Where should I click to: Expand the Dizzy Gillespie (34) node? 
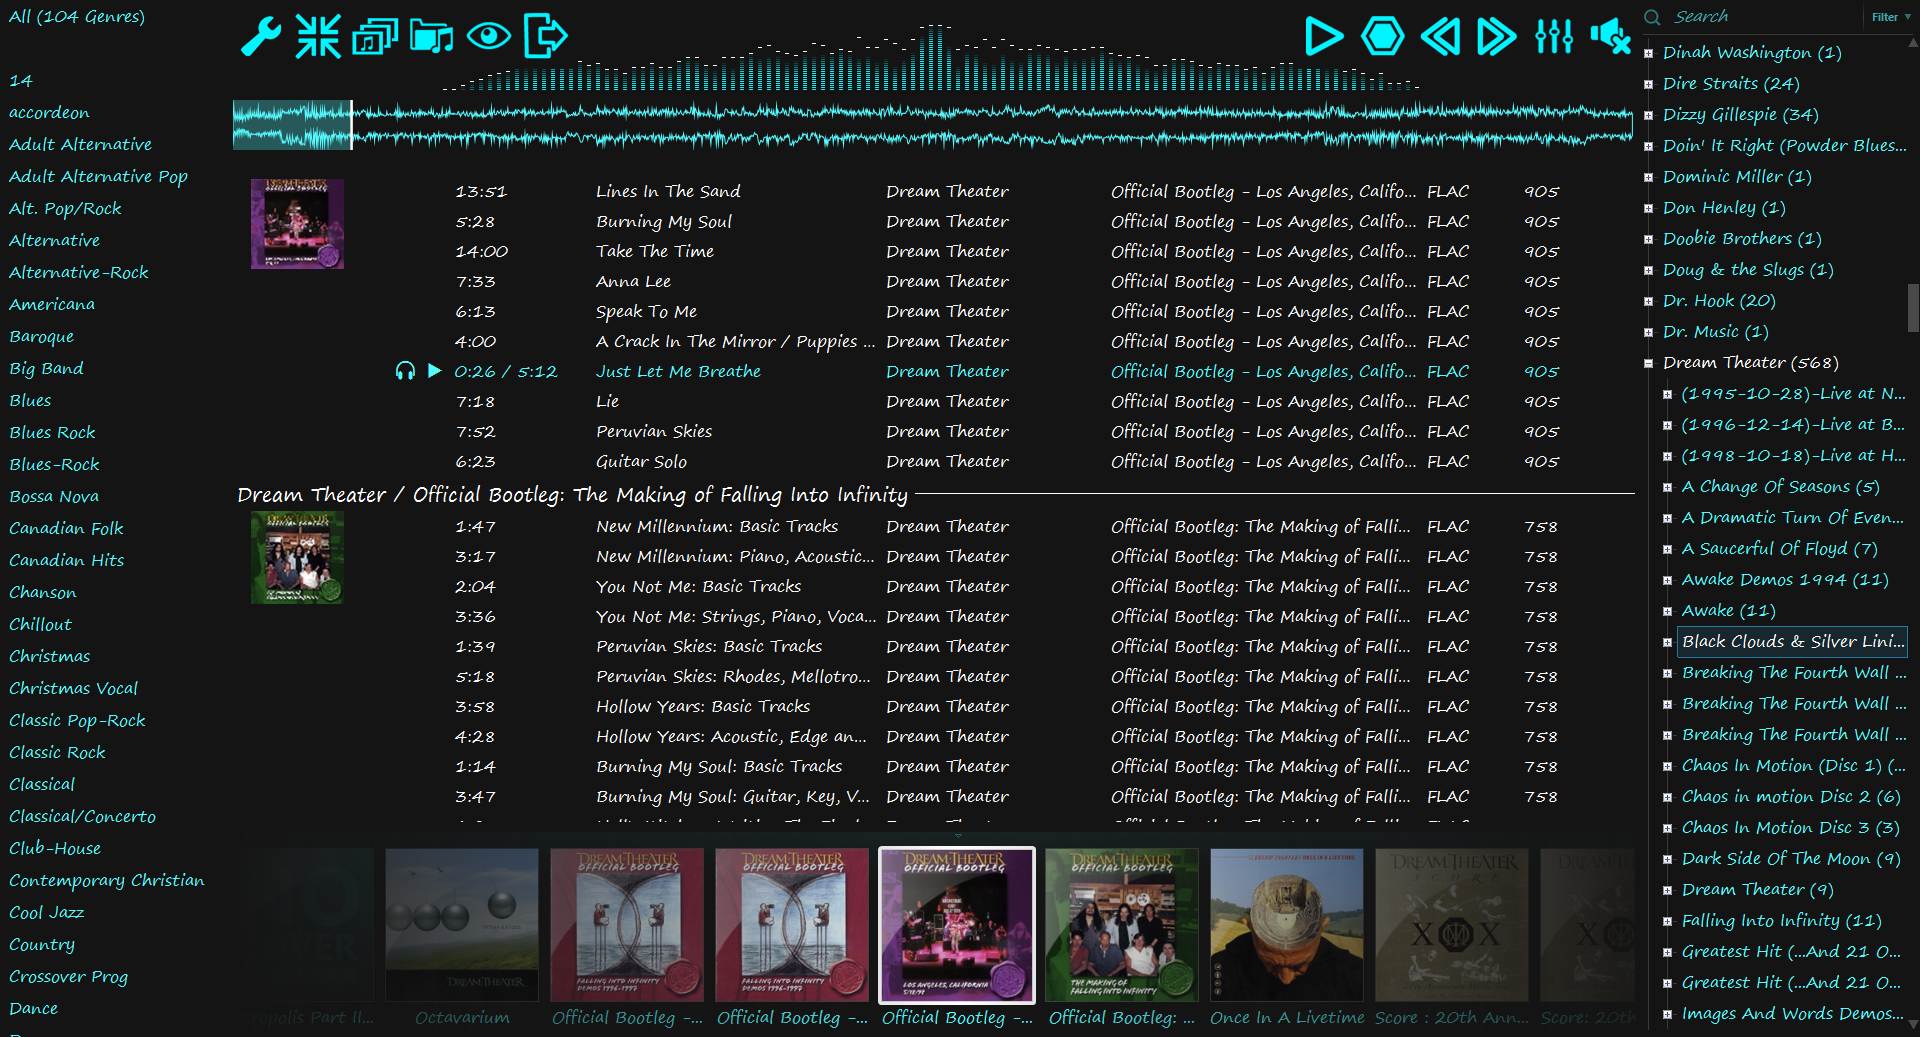point(1648,115)
